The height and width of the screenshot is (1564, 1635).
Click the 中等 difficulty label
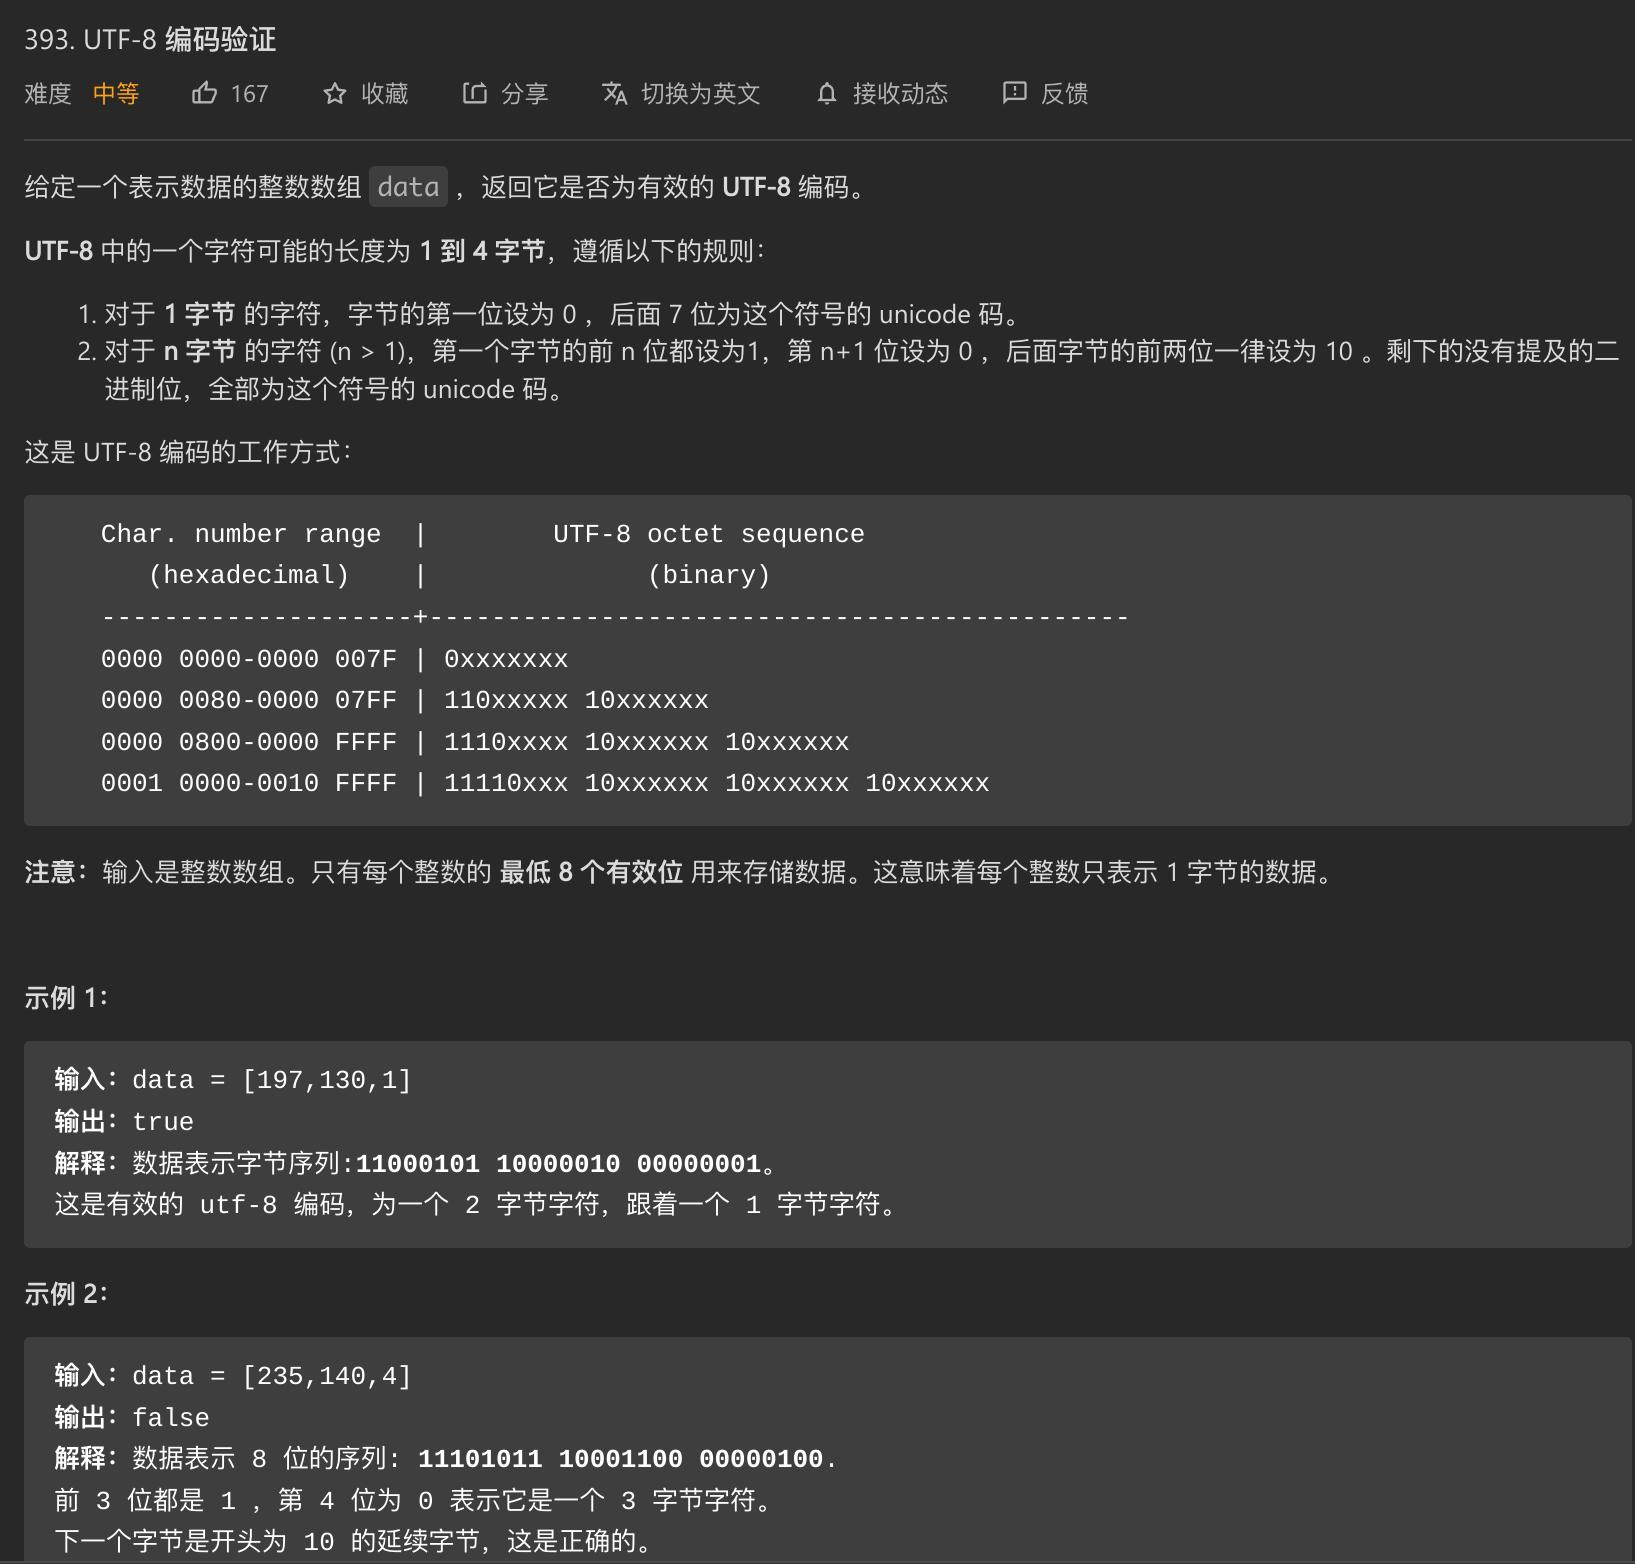[116, 94]
